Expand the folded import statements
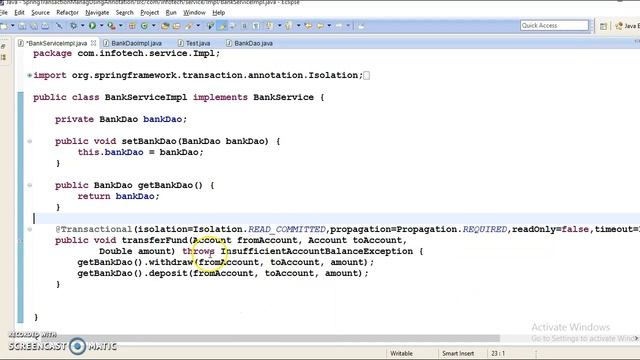 [x=30, y=75]
